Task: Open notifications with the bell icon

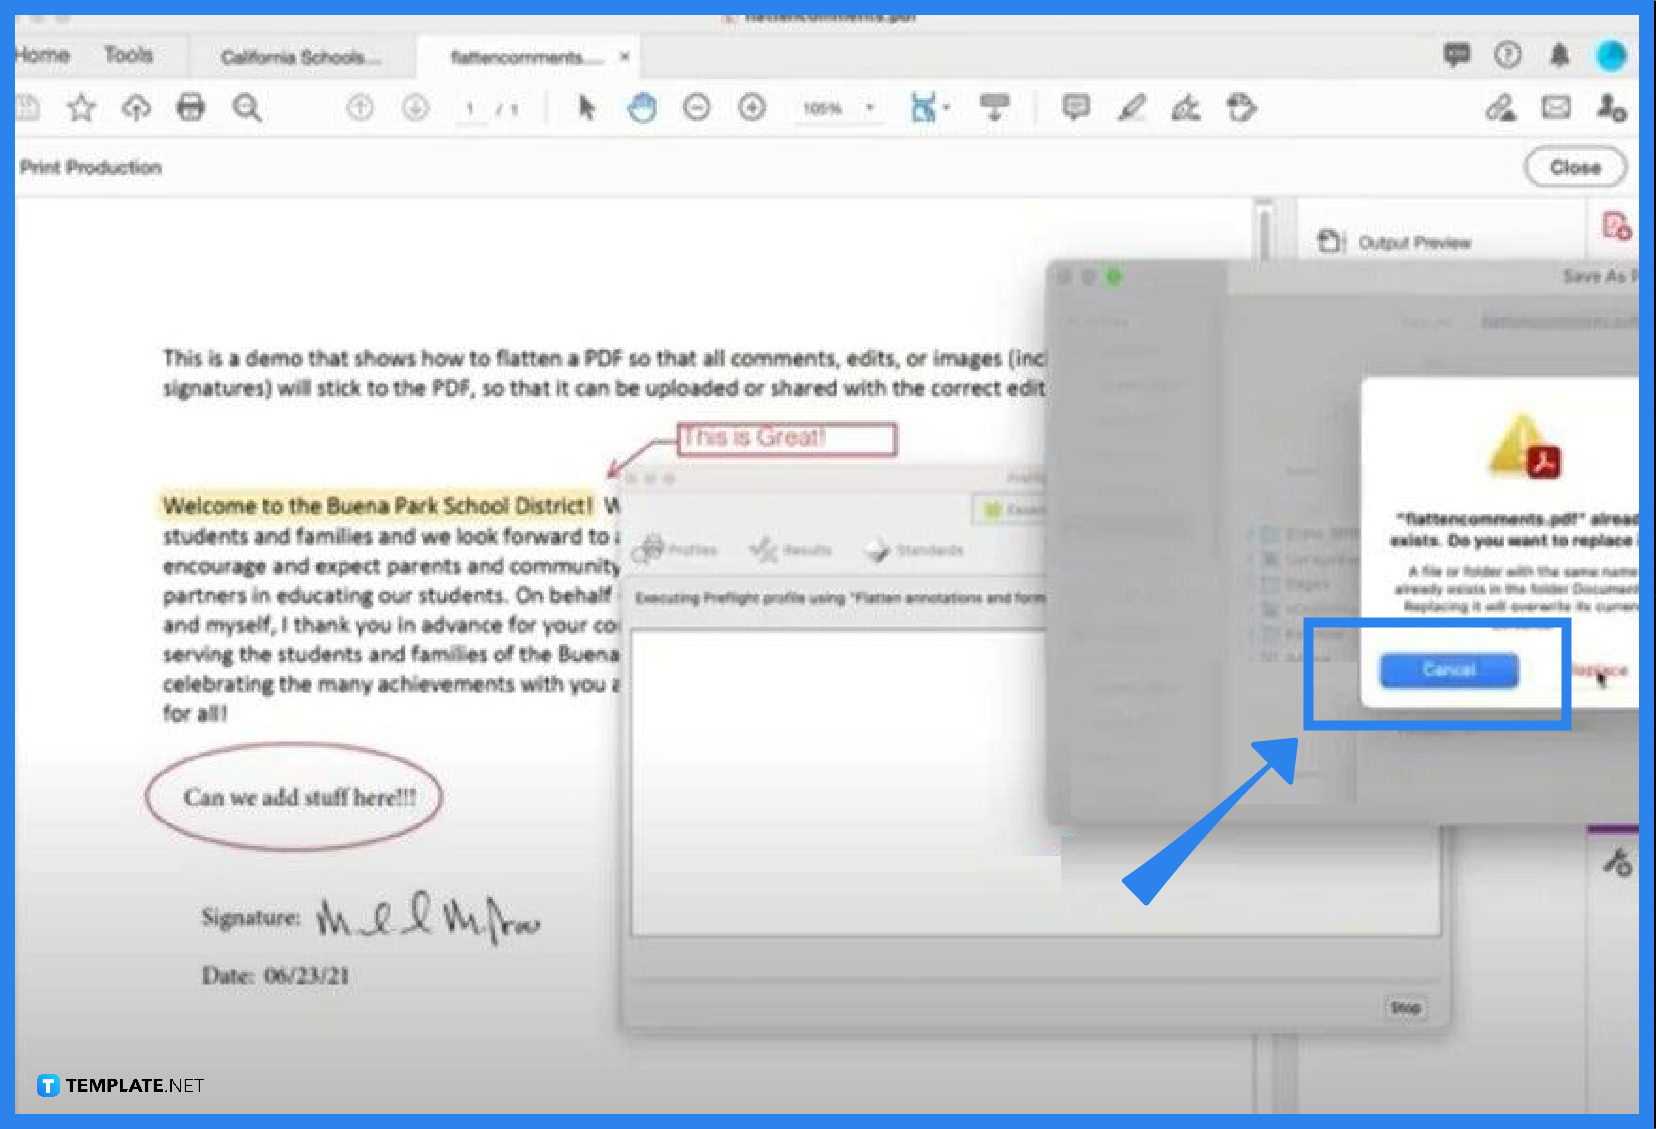Action: click(1558, 56)
